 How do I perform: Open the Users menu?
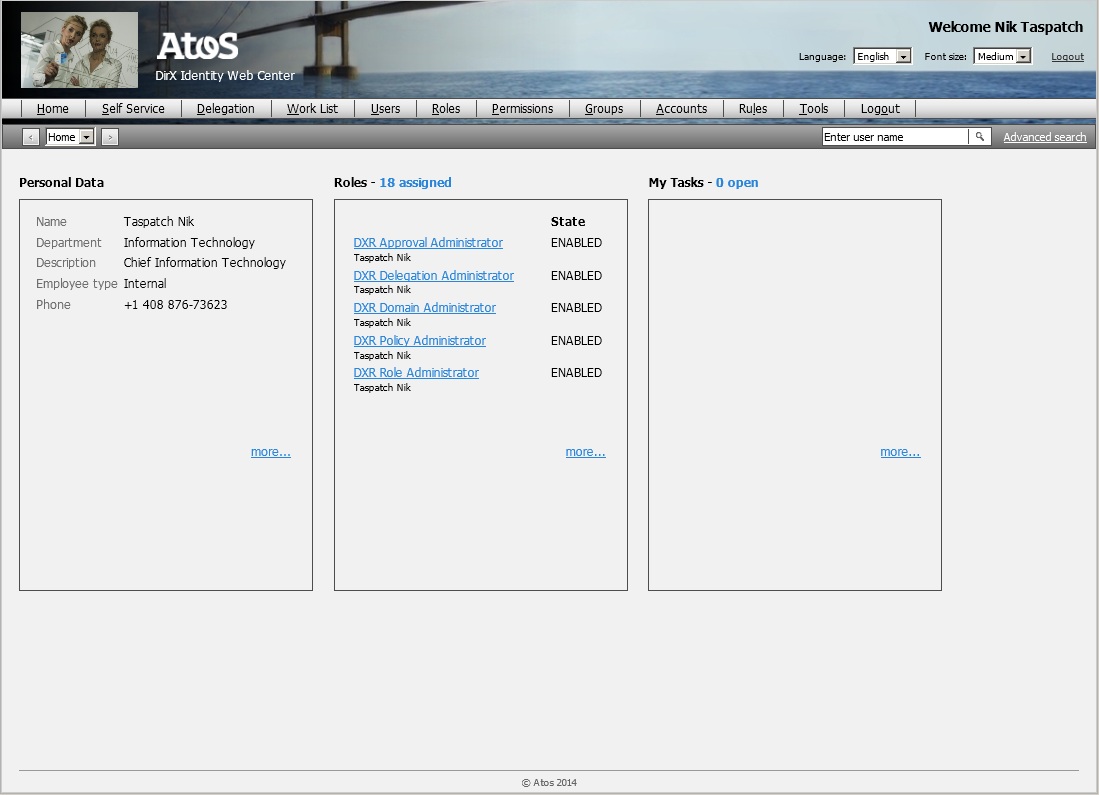coord(385,108)
